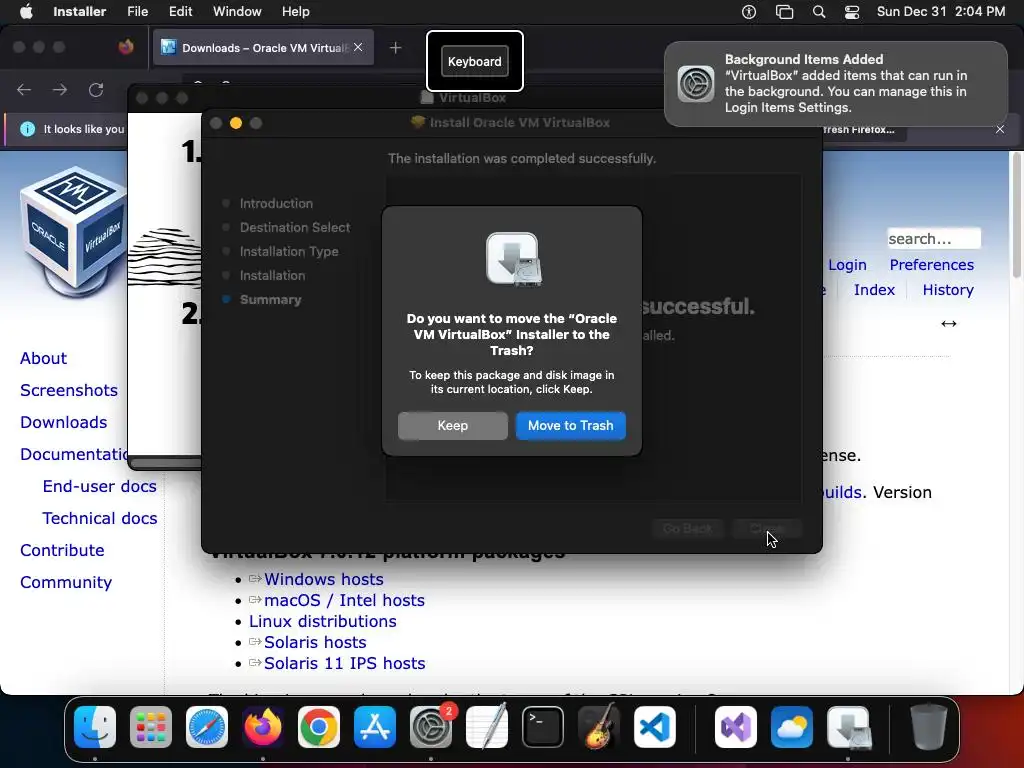Open Finder from the Dock
Viewport: 1024px width, 768px height.
click(x=95, y=727)
